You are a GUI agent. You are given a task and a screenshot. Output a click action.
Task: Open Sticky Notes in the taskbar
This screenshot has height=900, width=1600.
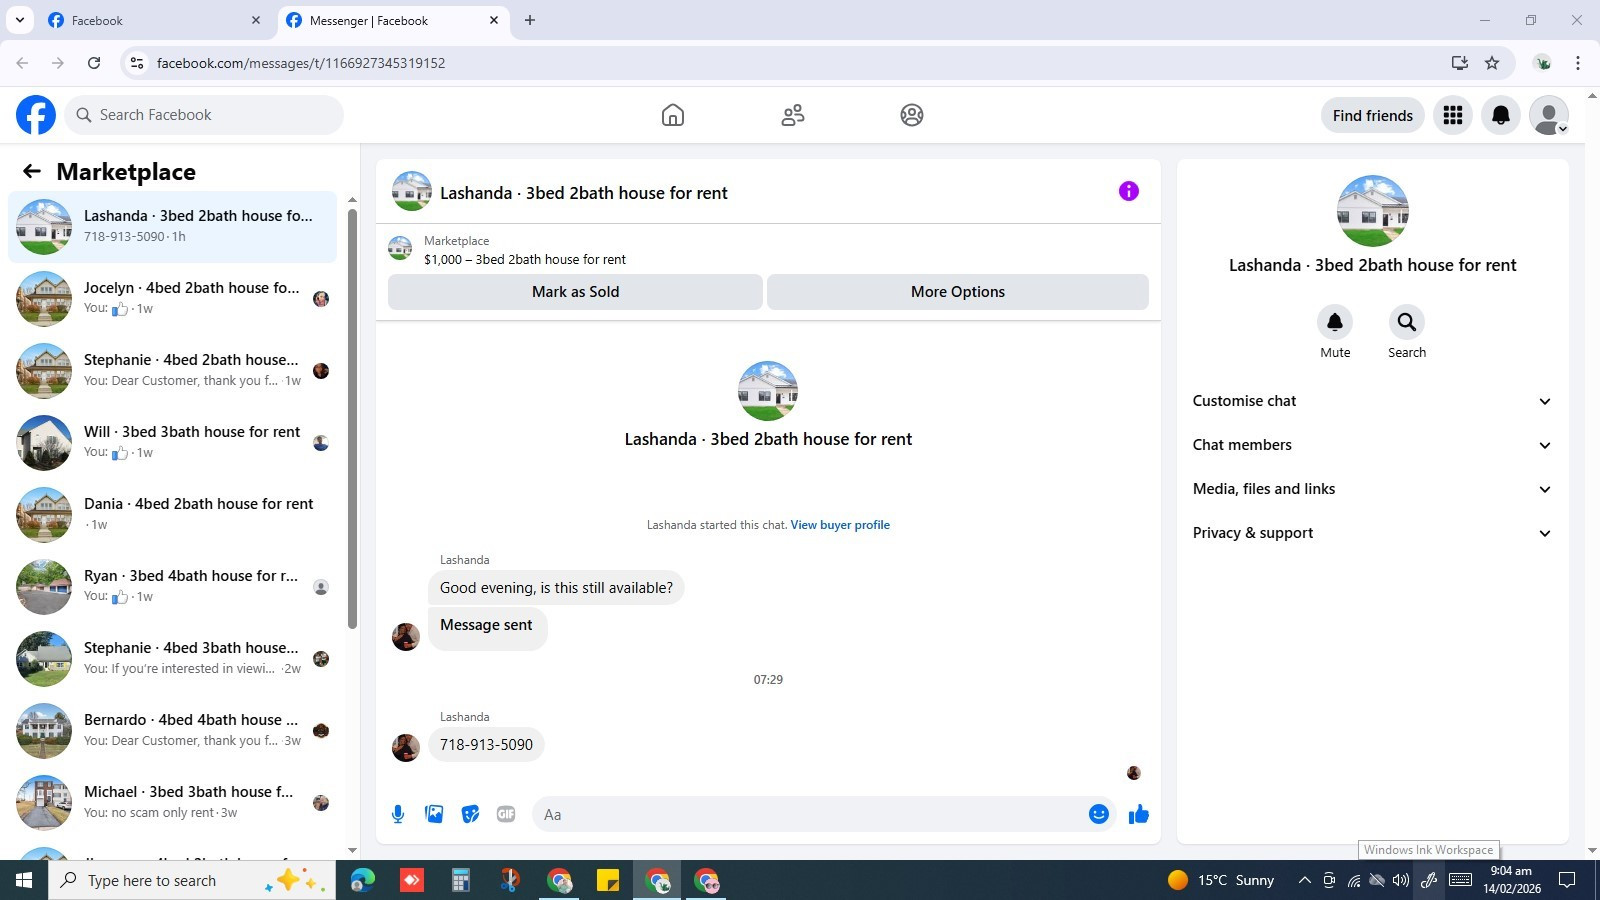pyautogui.click(x=608, y=880)
